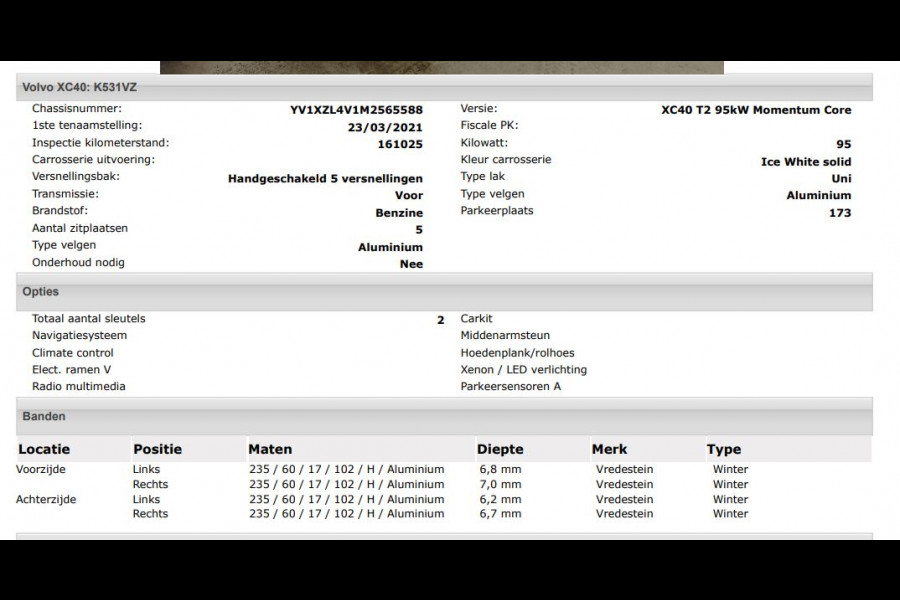900x600 pixels.
Task: Click the Xenon / LED verlichting option
Action: (x=523, y=369)
